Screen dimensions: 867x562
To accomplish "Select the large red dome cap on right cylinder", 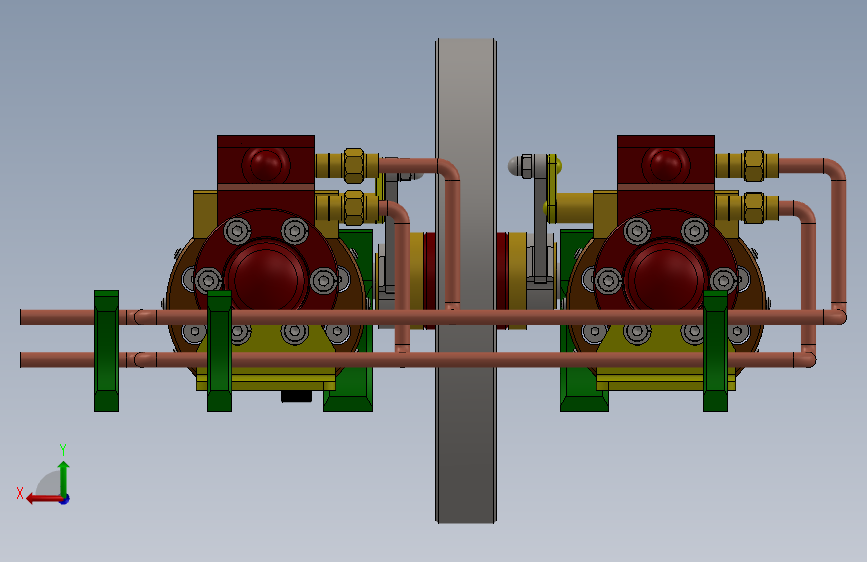I will click(666, 277).
